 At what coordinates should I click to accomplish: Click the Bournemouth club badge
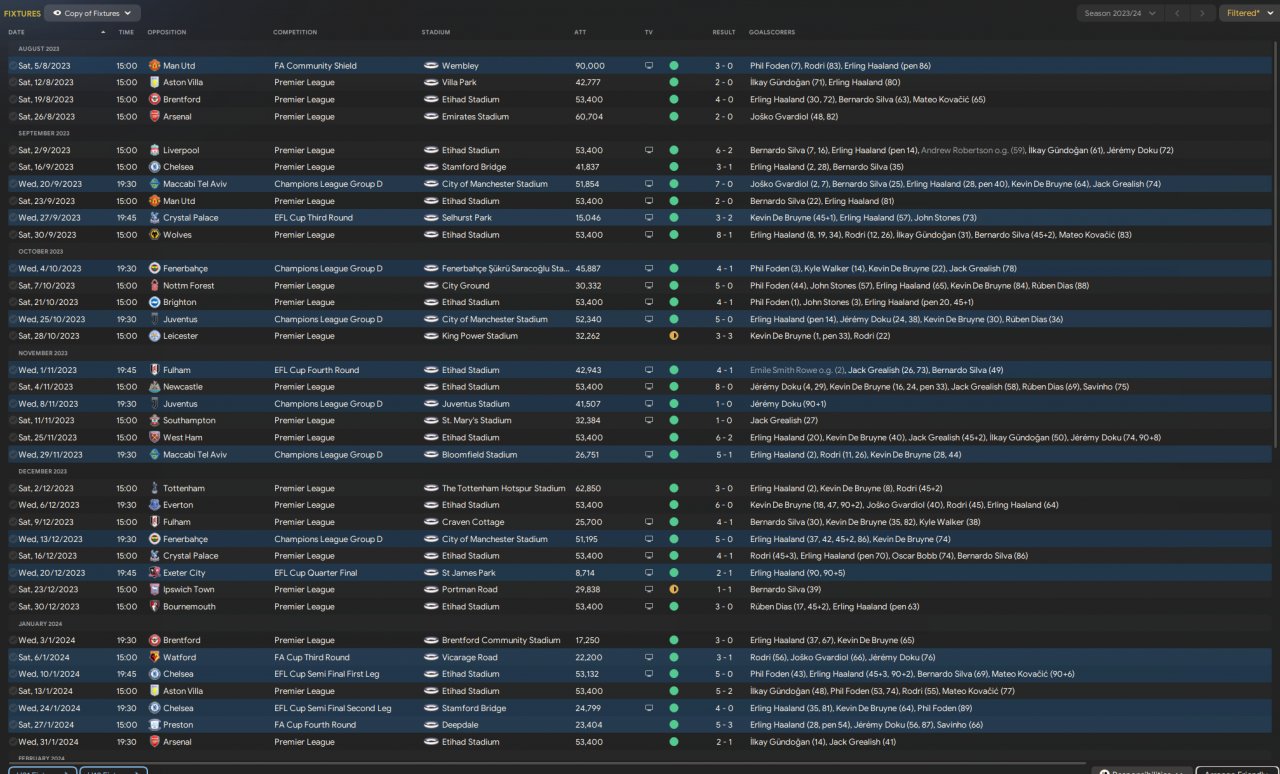[x=154, y=607]
